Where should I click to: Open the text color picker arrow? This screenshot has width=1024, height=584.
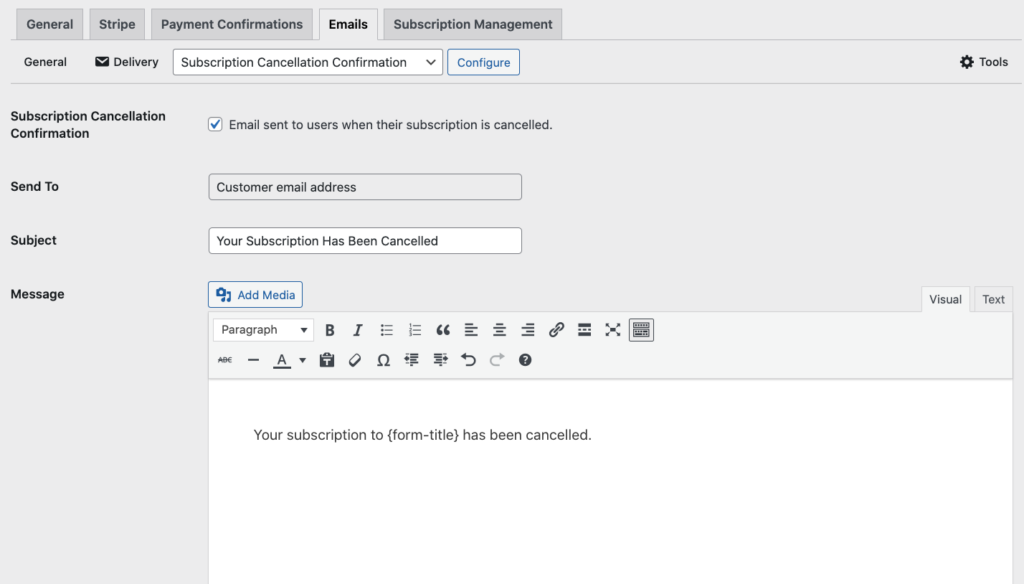click(302, 360)
